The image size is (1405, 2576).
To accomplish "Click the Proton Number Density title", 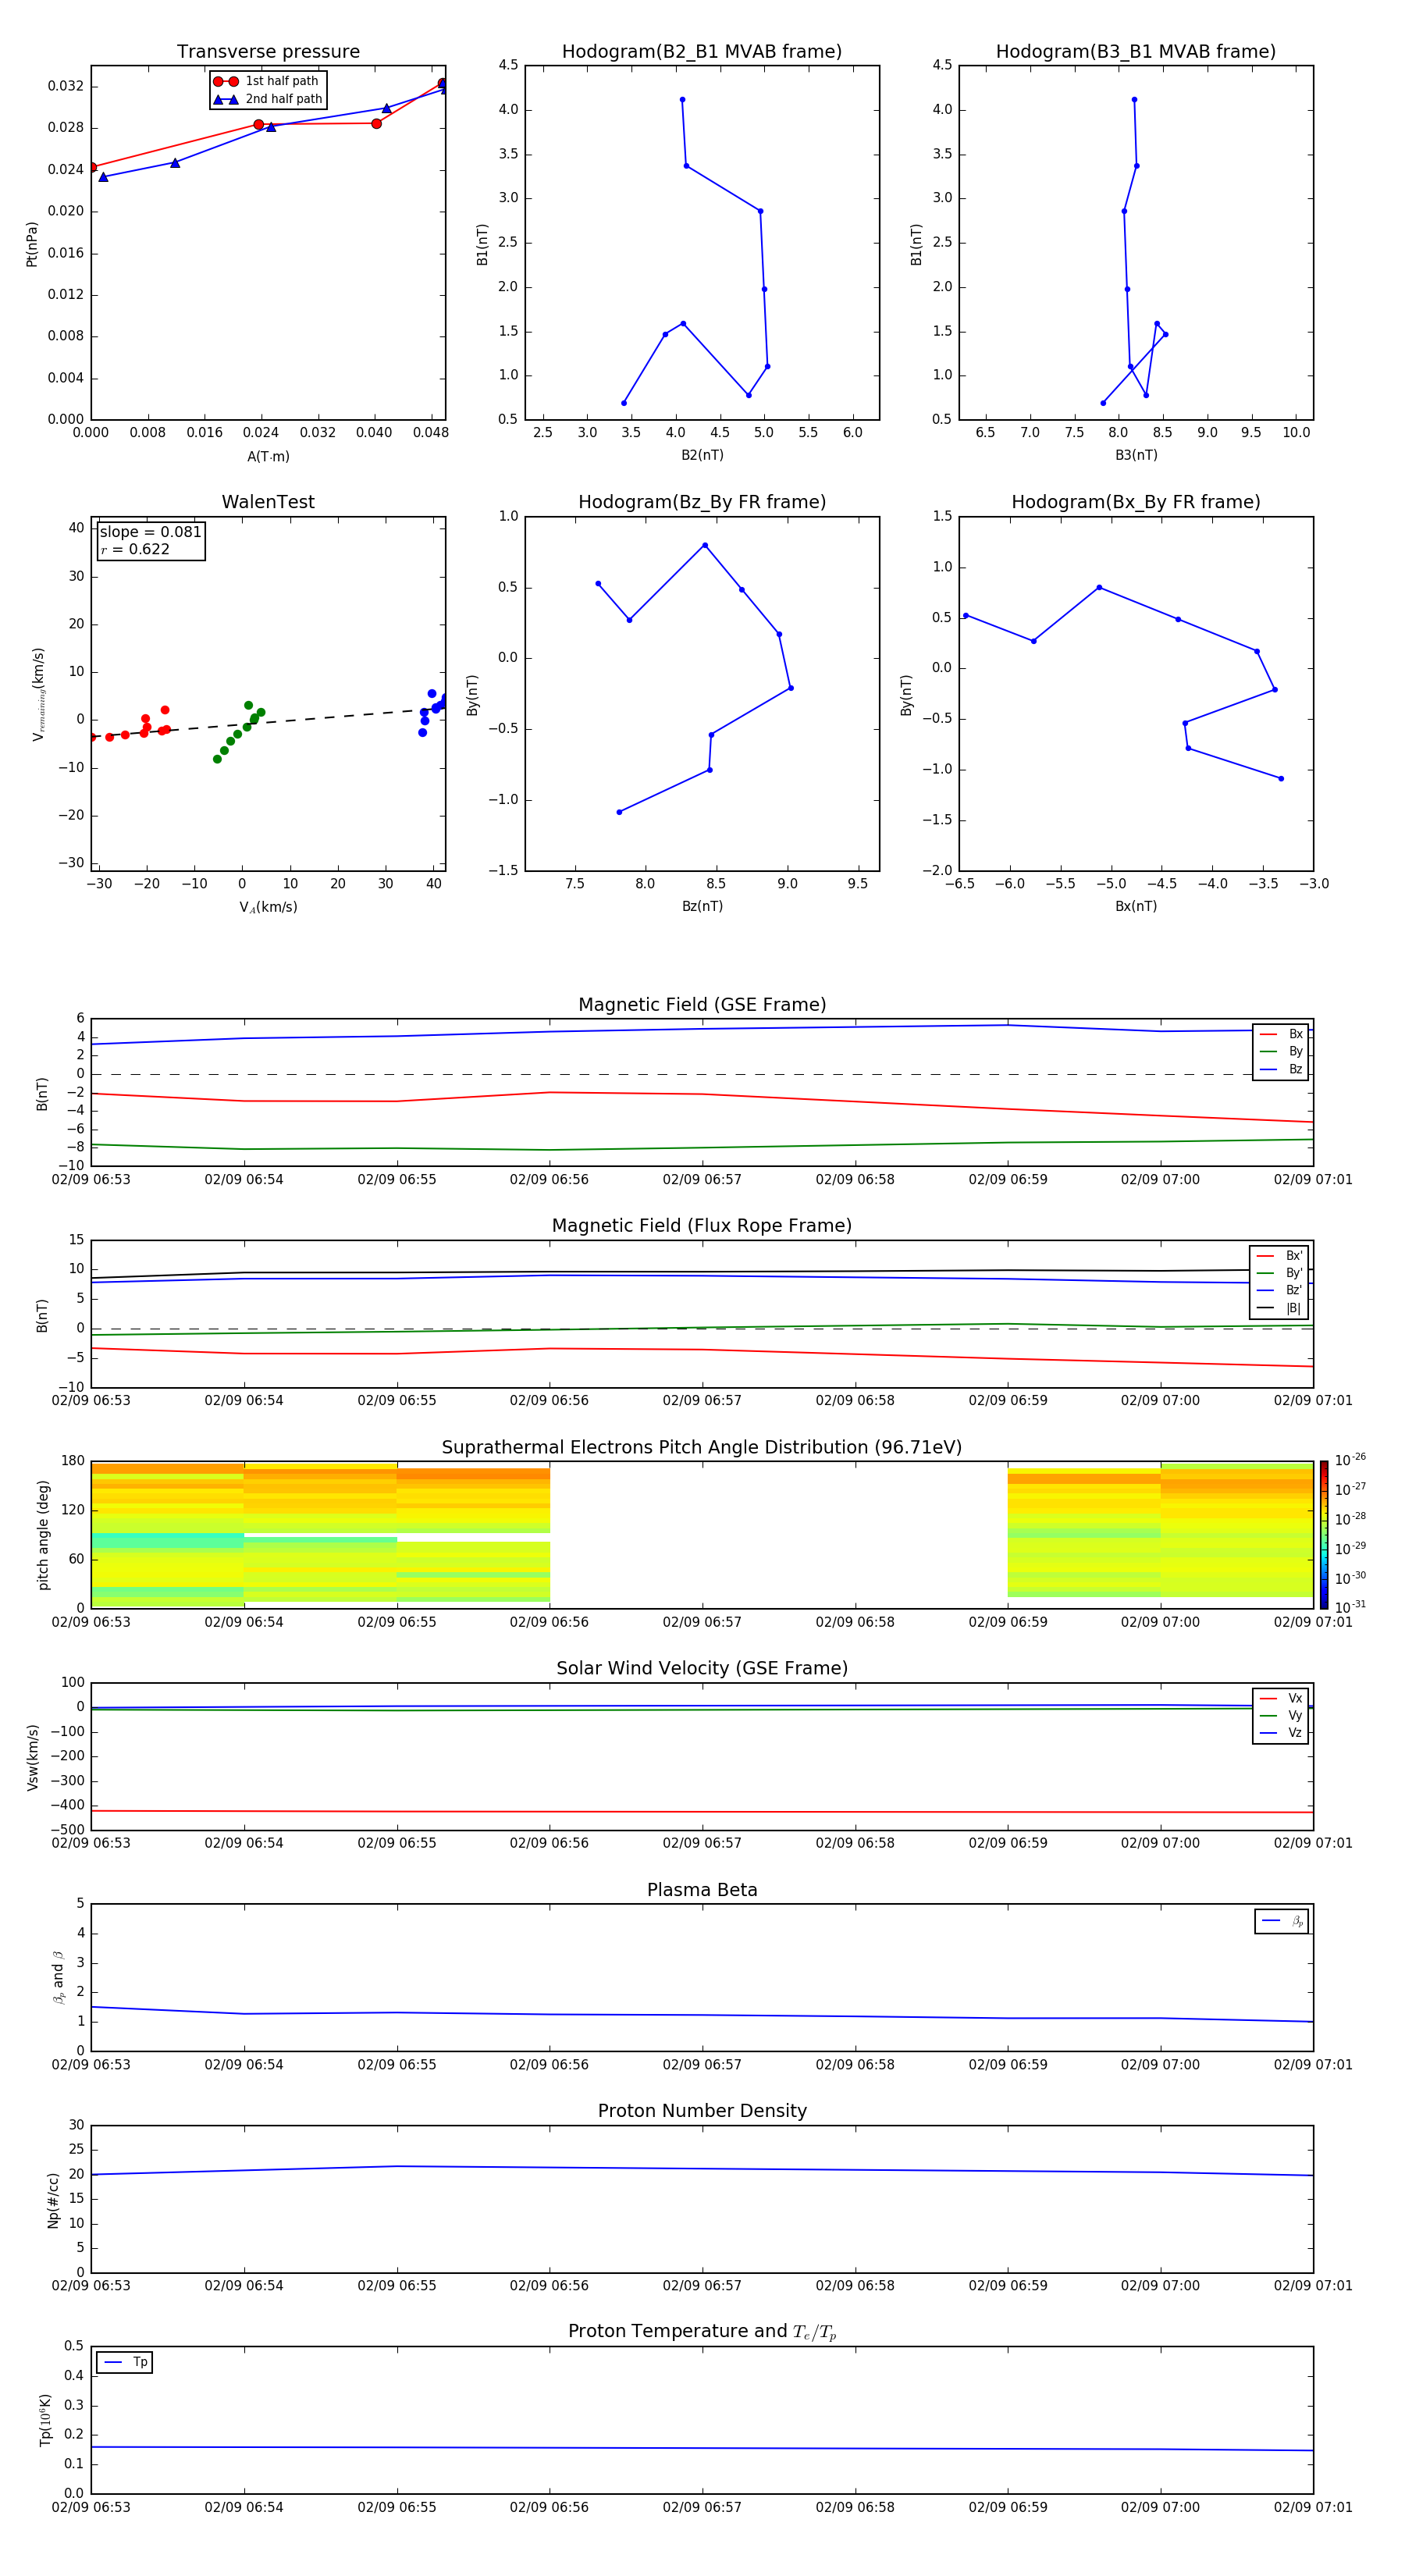I will (702, 2111).
